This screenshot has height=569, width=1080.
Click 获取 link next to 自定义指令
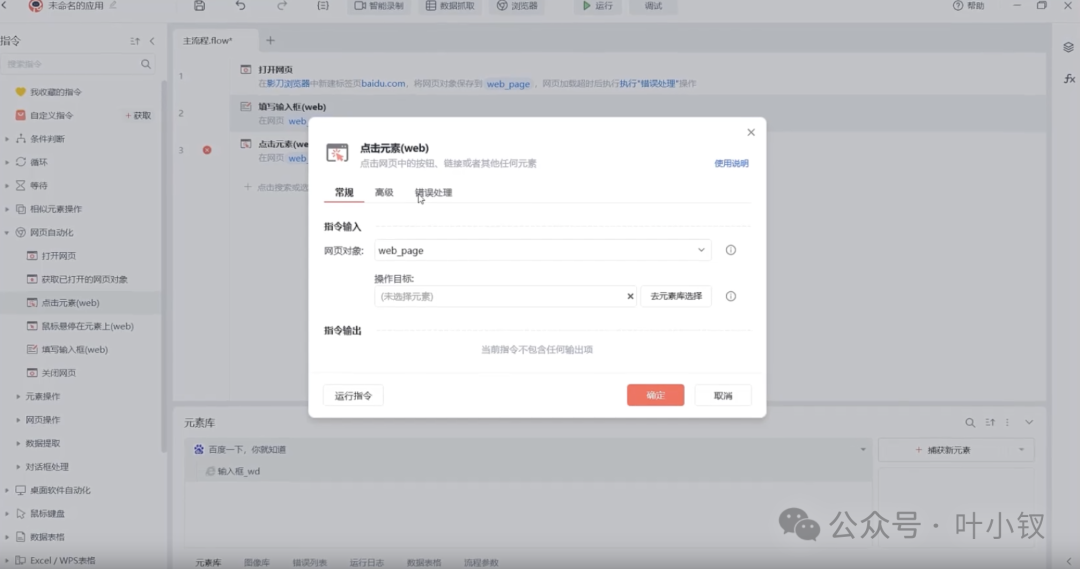point(138,115)
